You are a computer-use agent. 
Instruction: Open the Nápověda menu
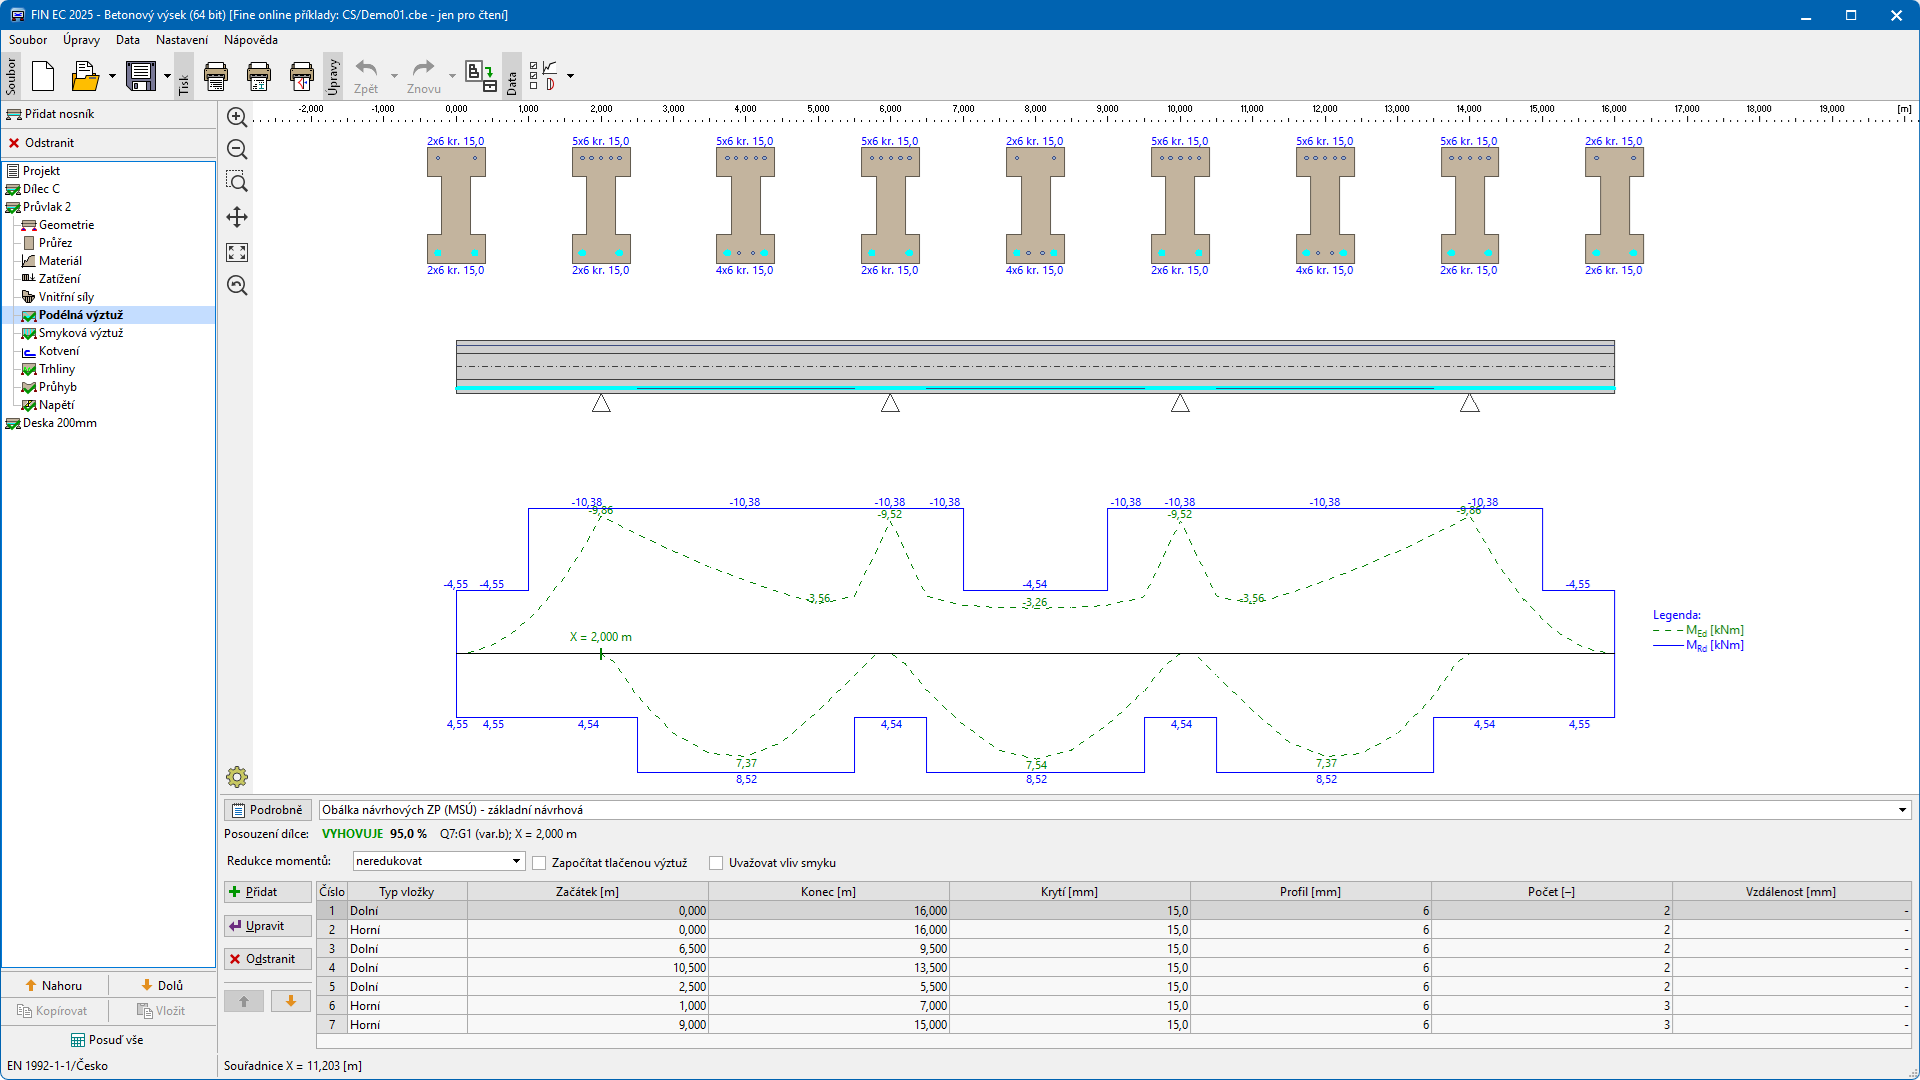click(250, 40)
